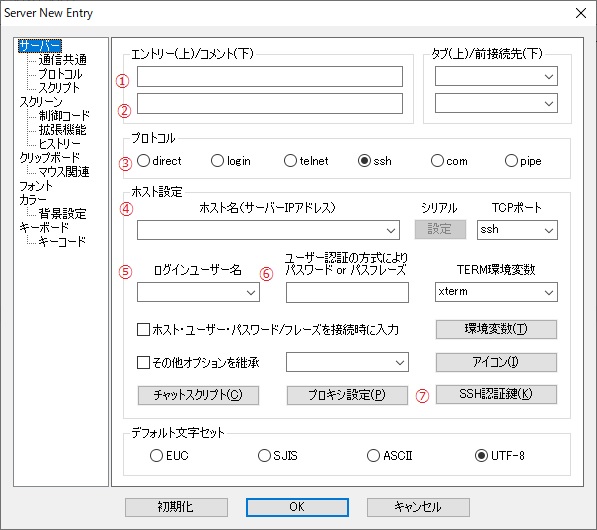597x530 pixels.
Task: Open the TCPポート ssh dropdown
Action: pos(517,230)
